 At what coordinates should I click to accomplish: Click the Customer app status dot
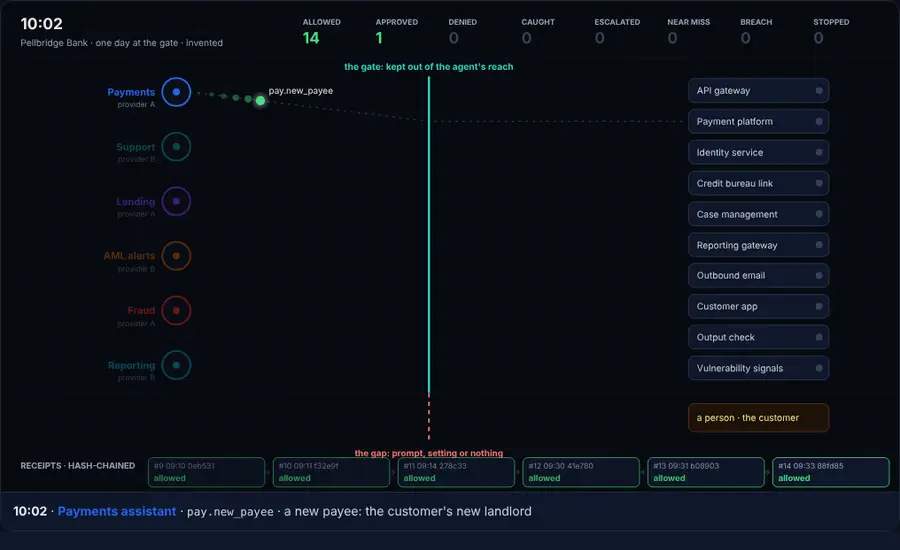click(x=819, y=307)
